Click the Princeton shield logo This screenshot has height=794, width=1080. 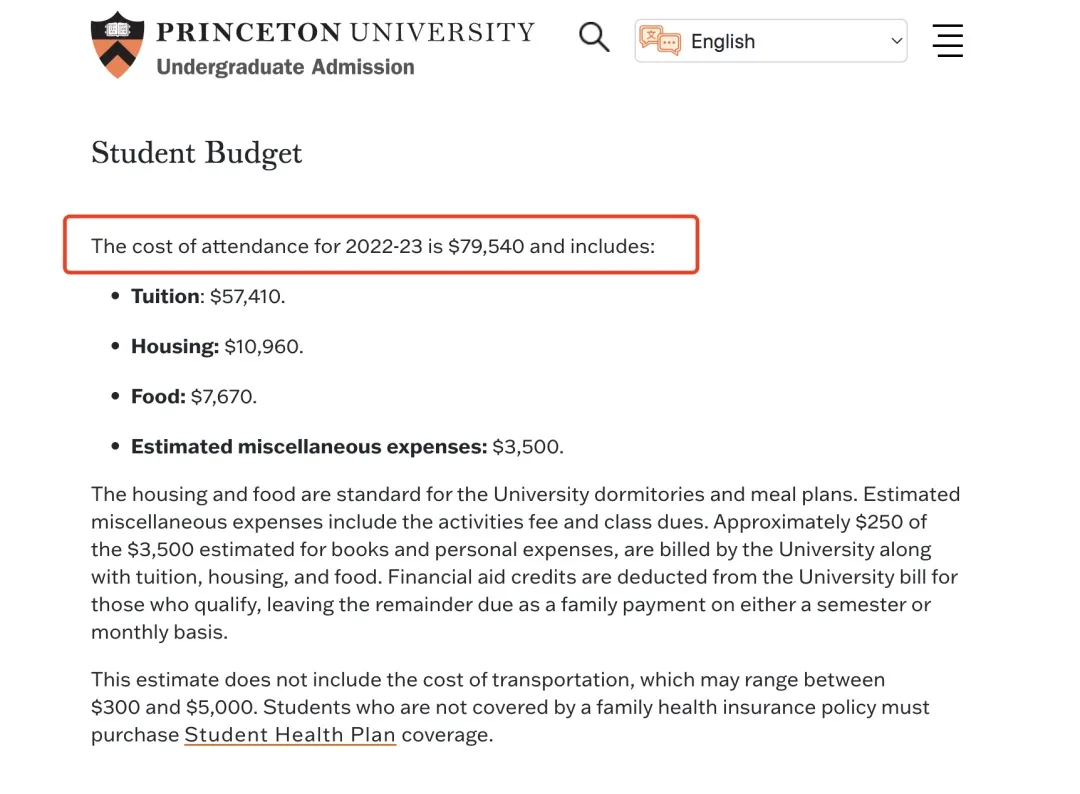click(x=117, y=45)
